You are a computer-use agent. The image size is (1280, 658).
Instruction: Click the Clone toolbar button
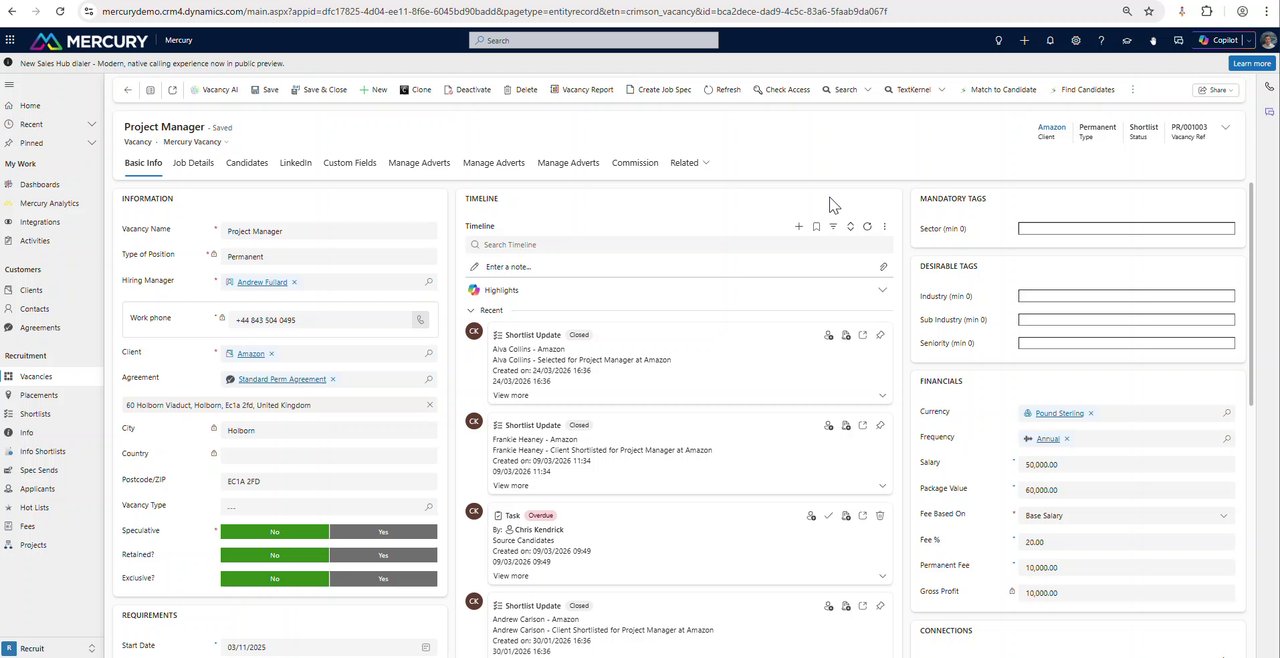tap(415, 90)
